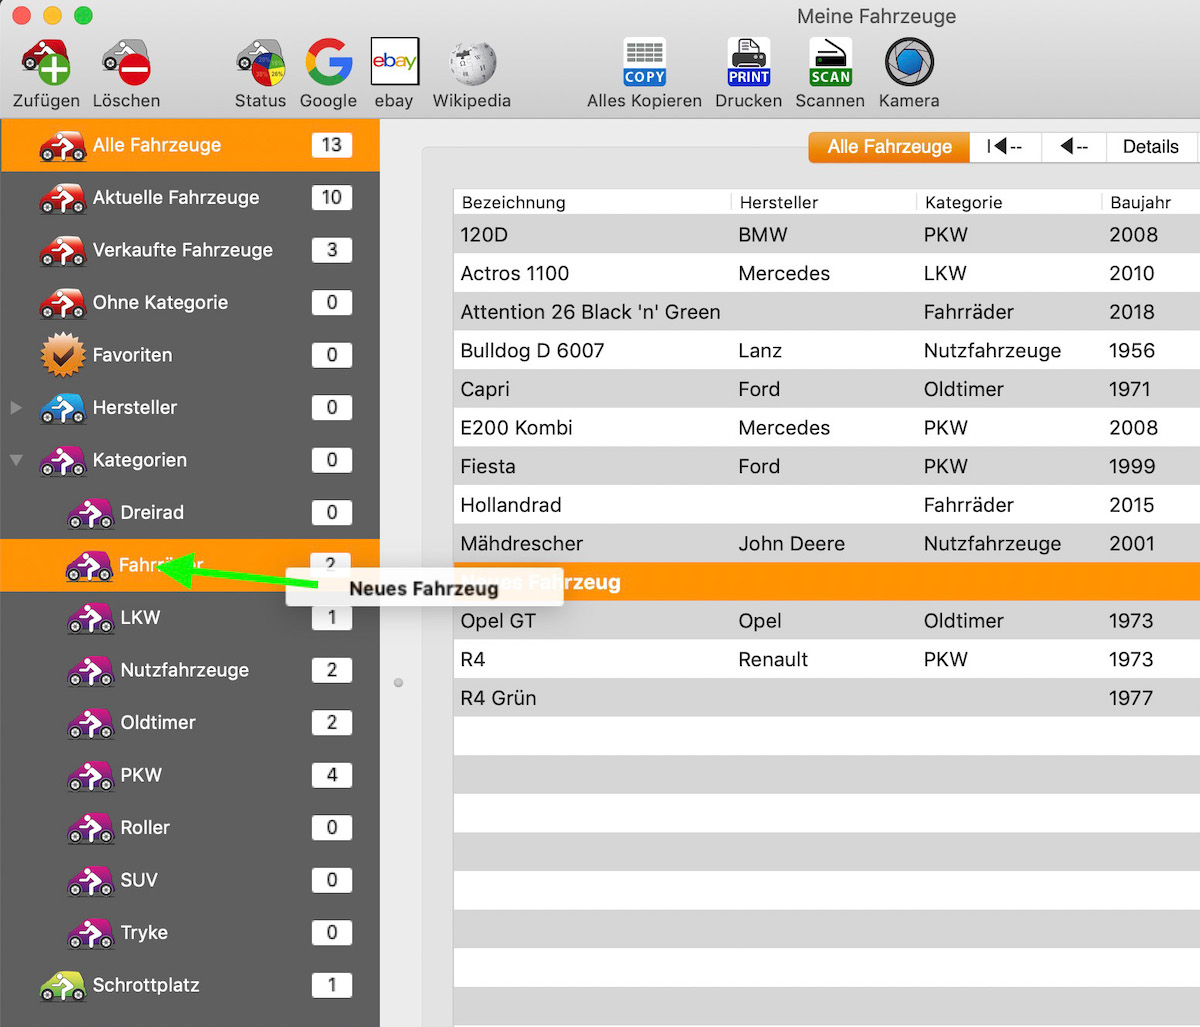
Task: Collapse the Kategorien disclosure triangle
Action: [x=16, y=460]
